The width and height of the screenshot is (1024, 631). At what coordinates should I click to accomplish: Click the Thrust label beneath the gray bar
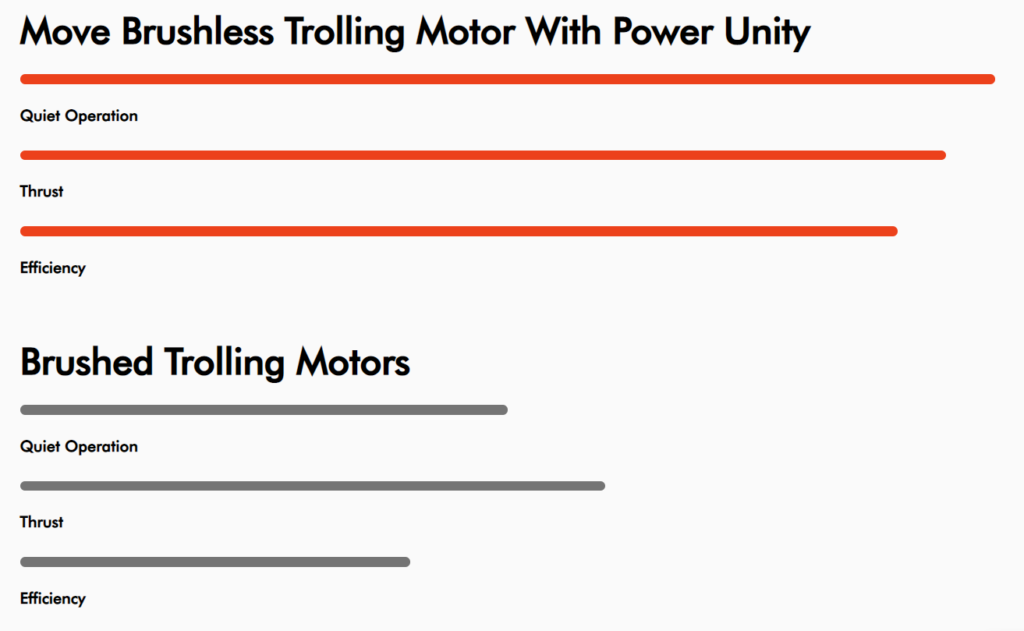42,522
